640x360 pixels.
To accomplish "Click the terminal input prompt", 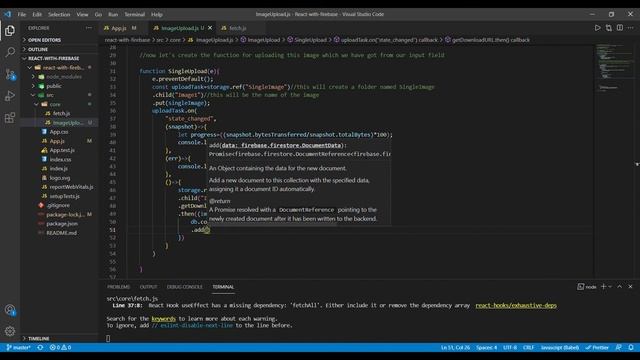I will point(108,338).
